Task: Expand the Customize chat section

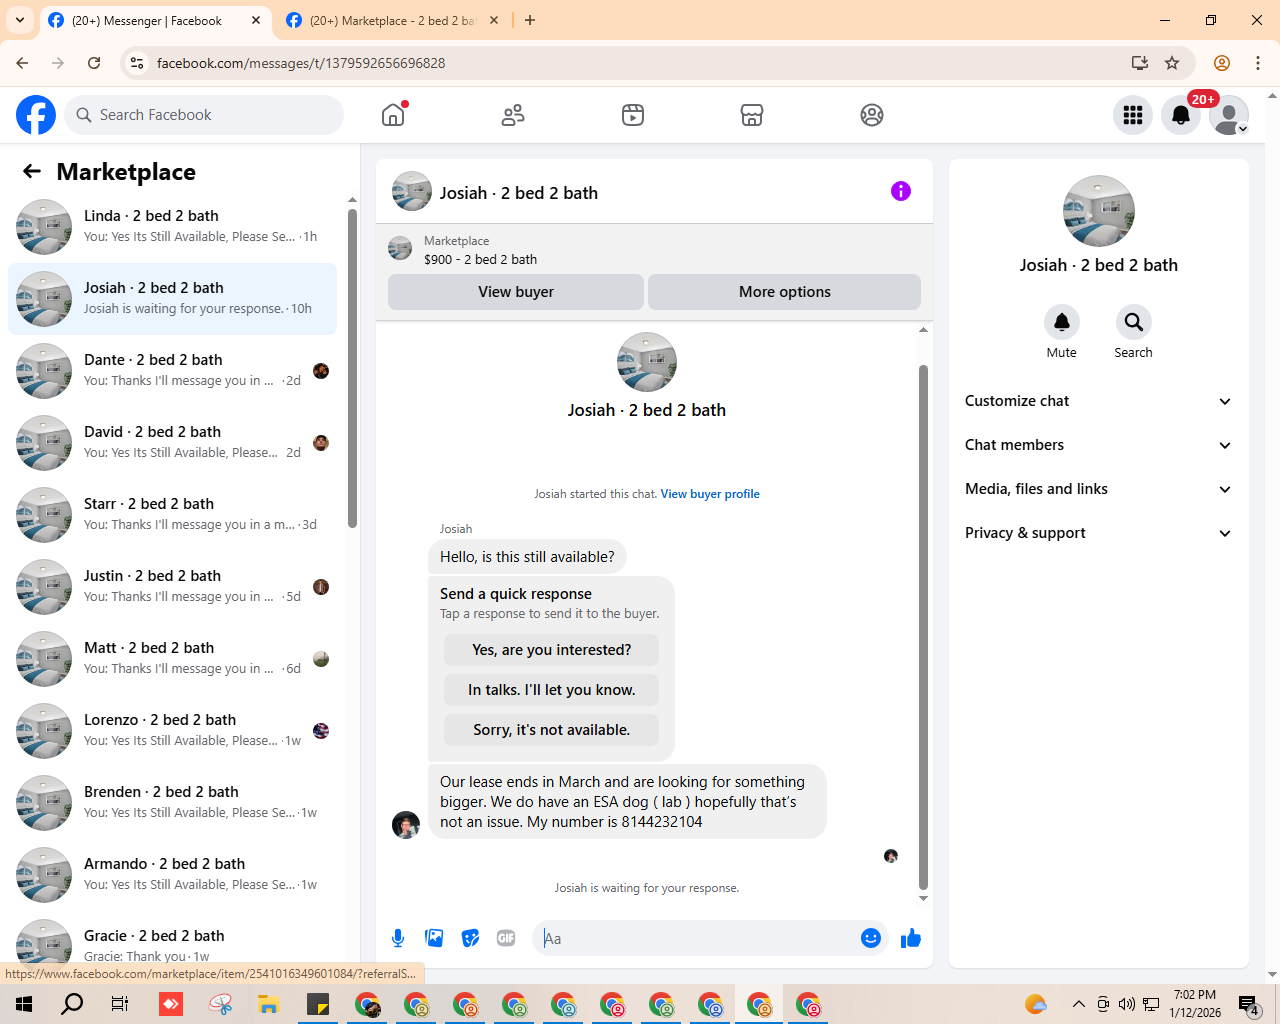Action: [1099, 401]
